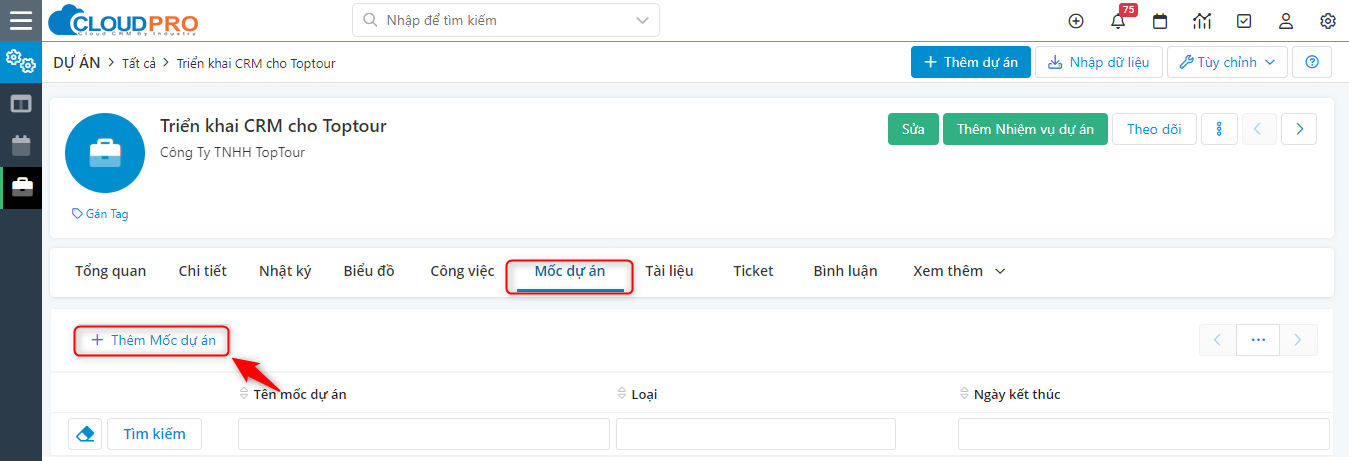Screen dimensions: 1349x461
Task: Open the briefcase project sidebar icon
Action: tap(21, 187)
